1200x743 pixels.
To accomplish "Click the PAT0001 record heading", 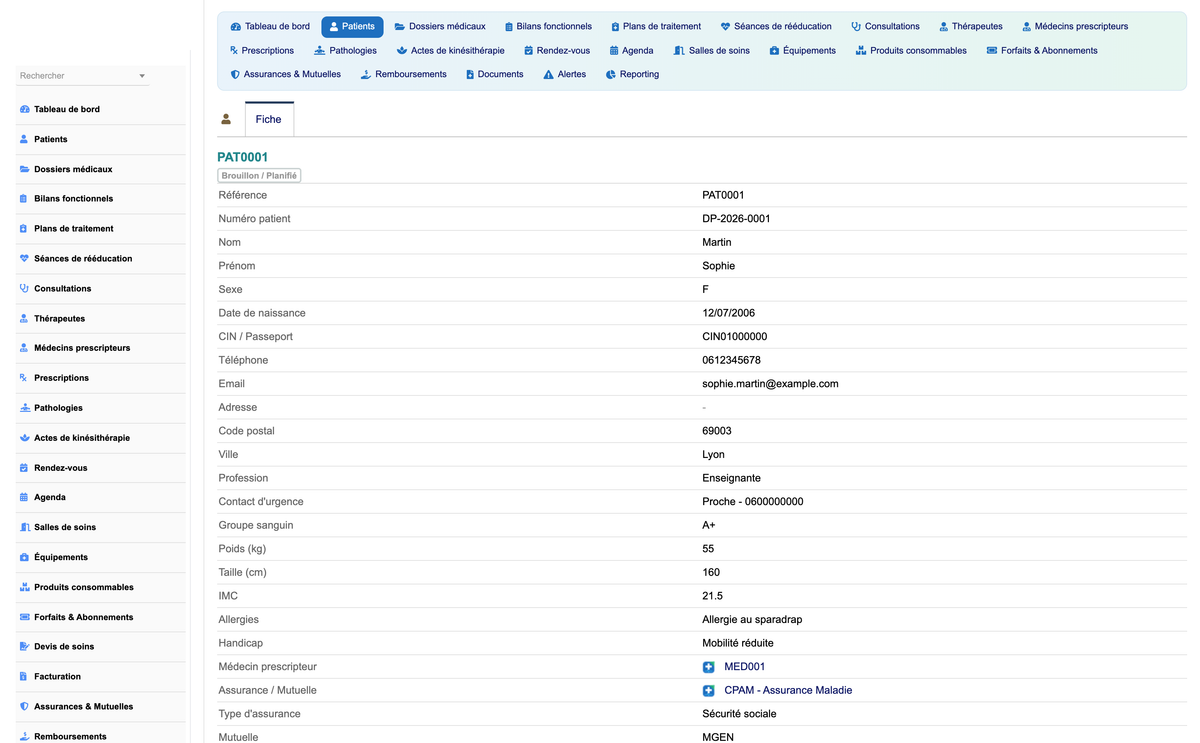I will [243, 157].
